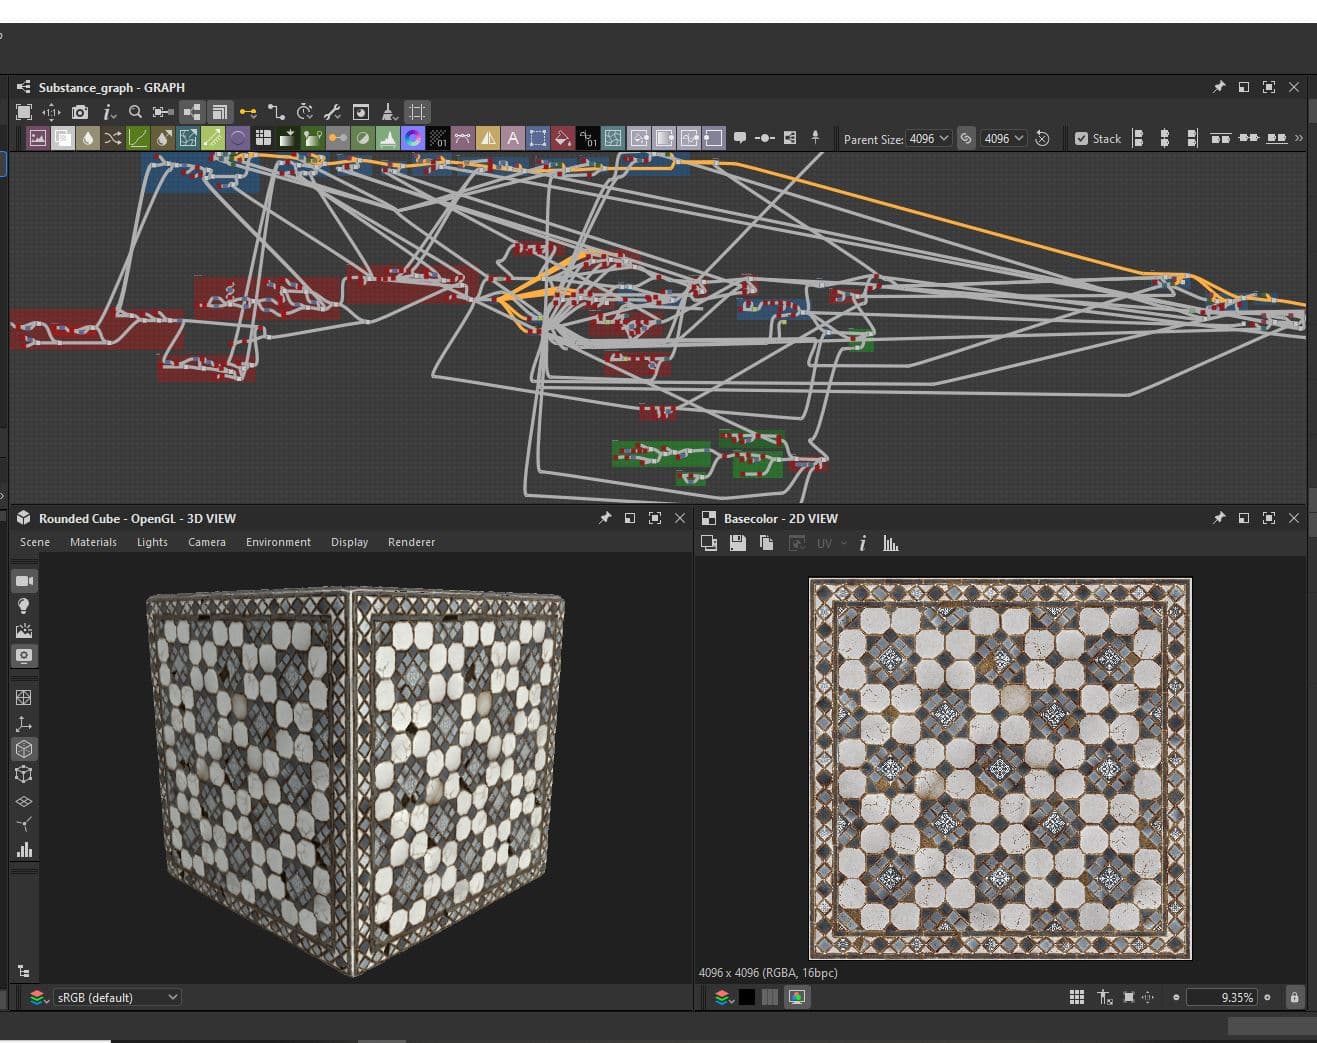Open the Display menu in 3D view

pos(349,542)
